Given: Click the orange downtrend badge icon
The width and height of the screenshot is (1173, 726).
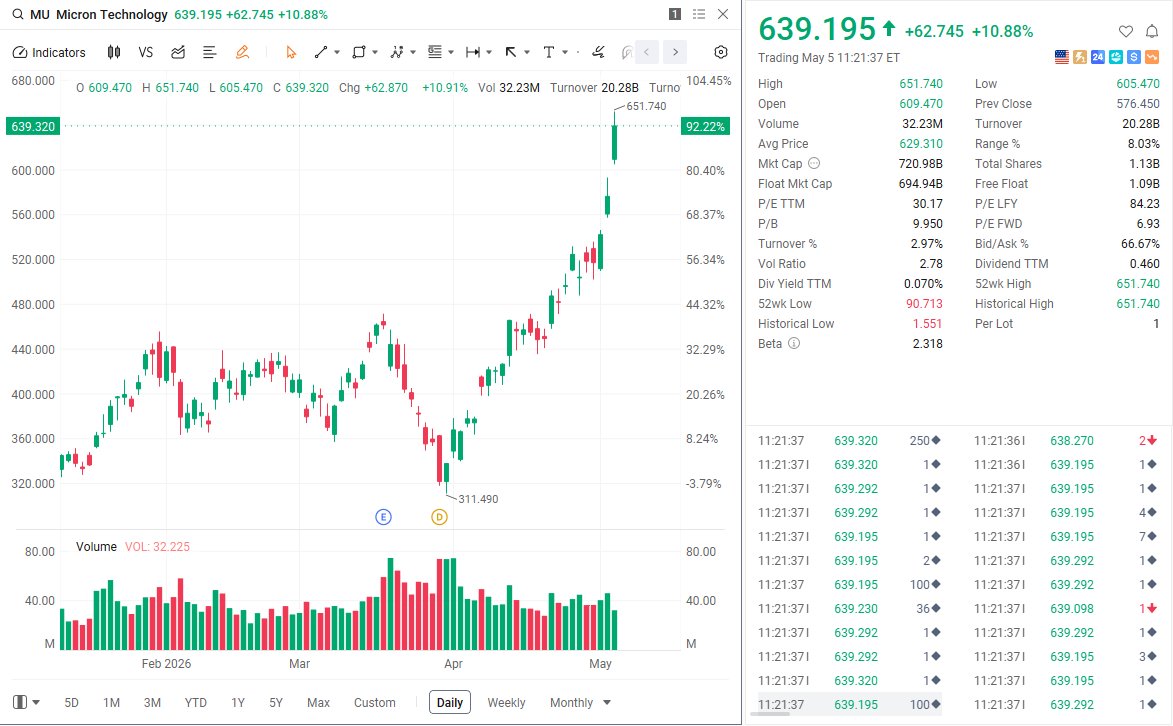Looking at the screenshot, I should (x=1152, y=57).
